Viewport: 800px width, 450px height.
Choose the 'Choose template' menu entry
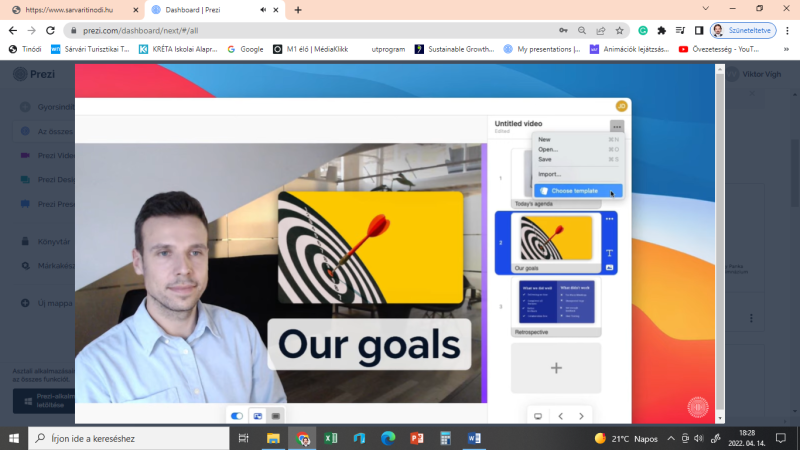(579, 190)
